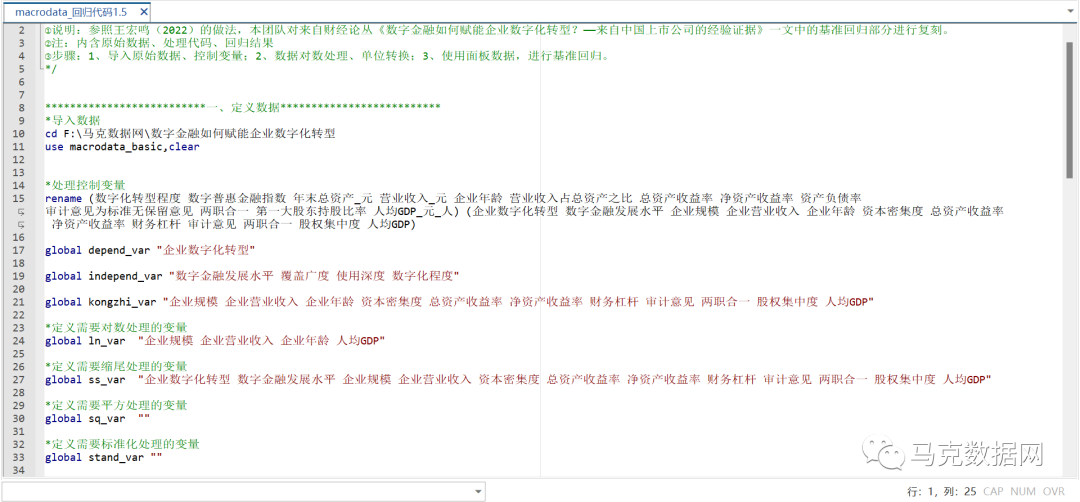Click the 'global stand_var' line

tap(103, 457)
